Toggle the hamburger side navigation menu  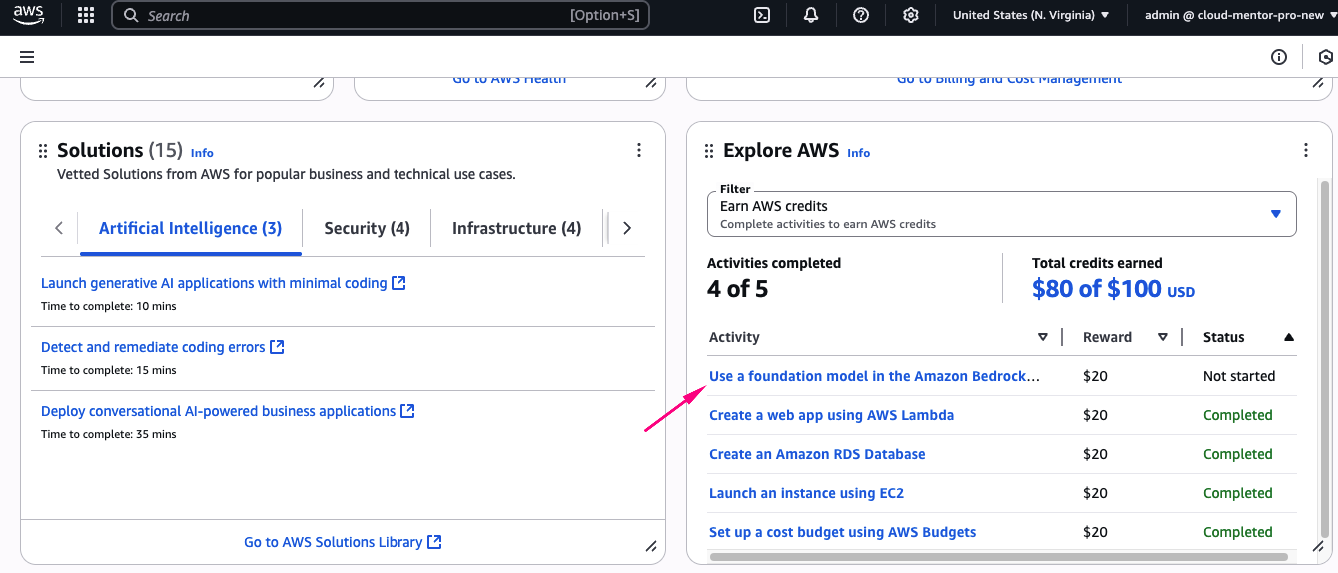[x=27, y=57]
